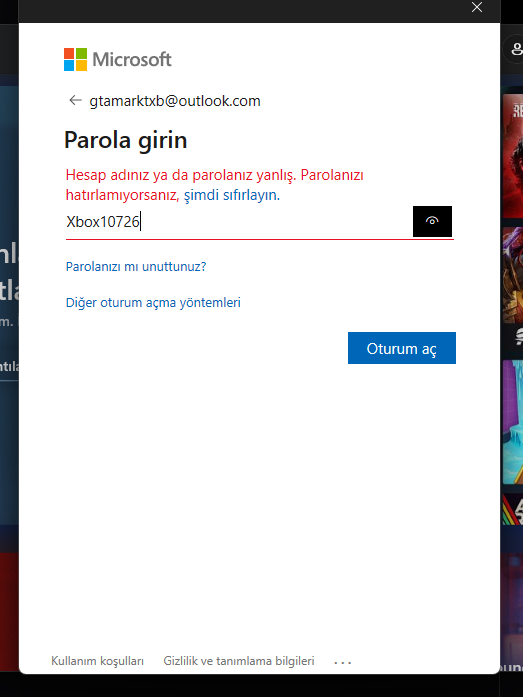The image size is (523, 697).
Task: Click the gtamarktxb@outlook.com account text
Action: click(x=175, y=101)
